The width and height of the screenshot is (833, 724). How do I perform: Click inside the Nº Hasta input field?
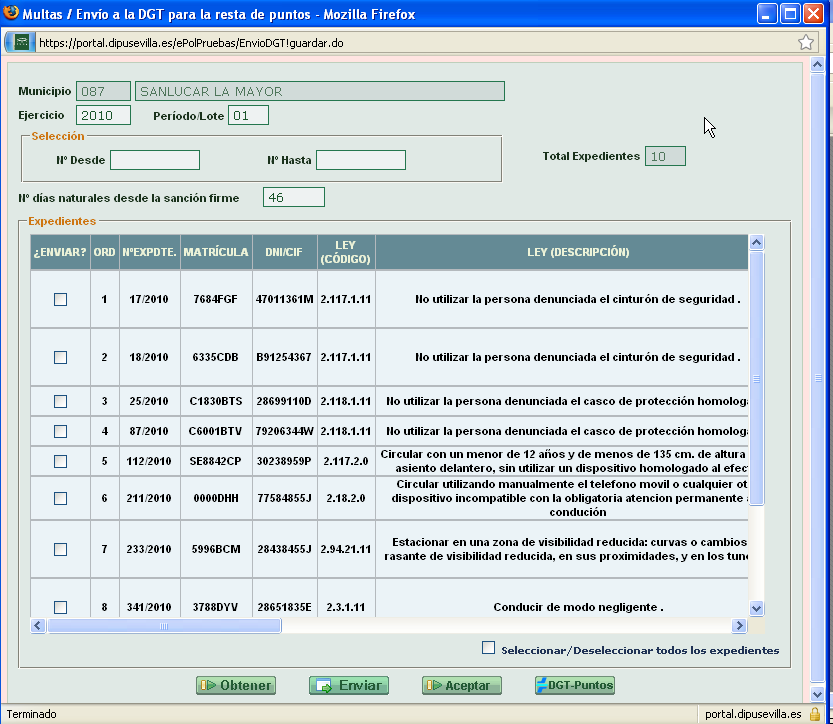361,159
